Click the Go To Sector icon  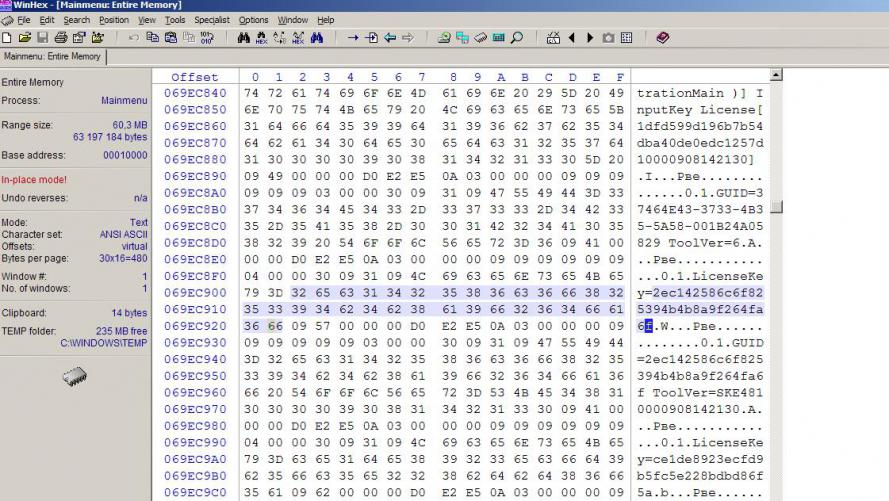tap(371, 38)
